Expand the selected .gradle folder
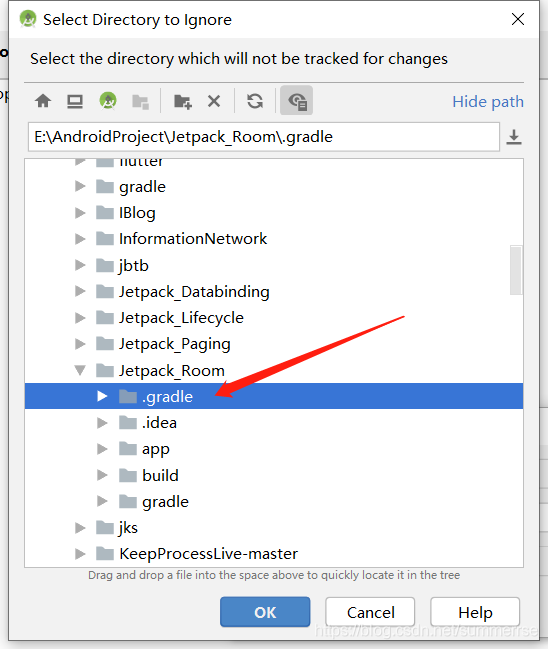This screenshot has height=649, width=548. coord(102,396)
